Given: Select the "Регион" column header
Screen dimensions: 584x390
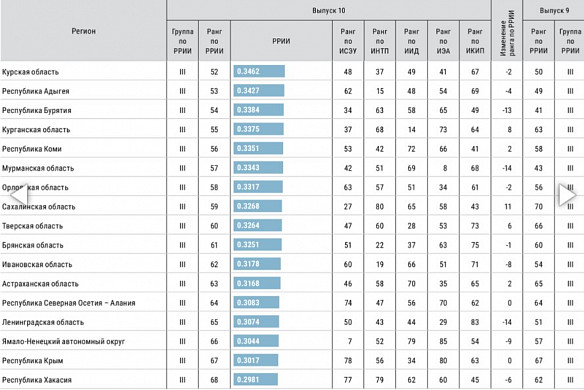Looking at the screenshot, I should point(83,31).
